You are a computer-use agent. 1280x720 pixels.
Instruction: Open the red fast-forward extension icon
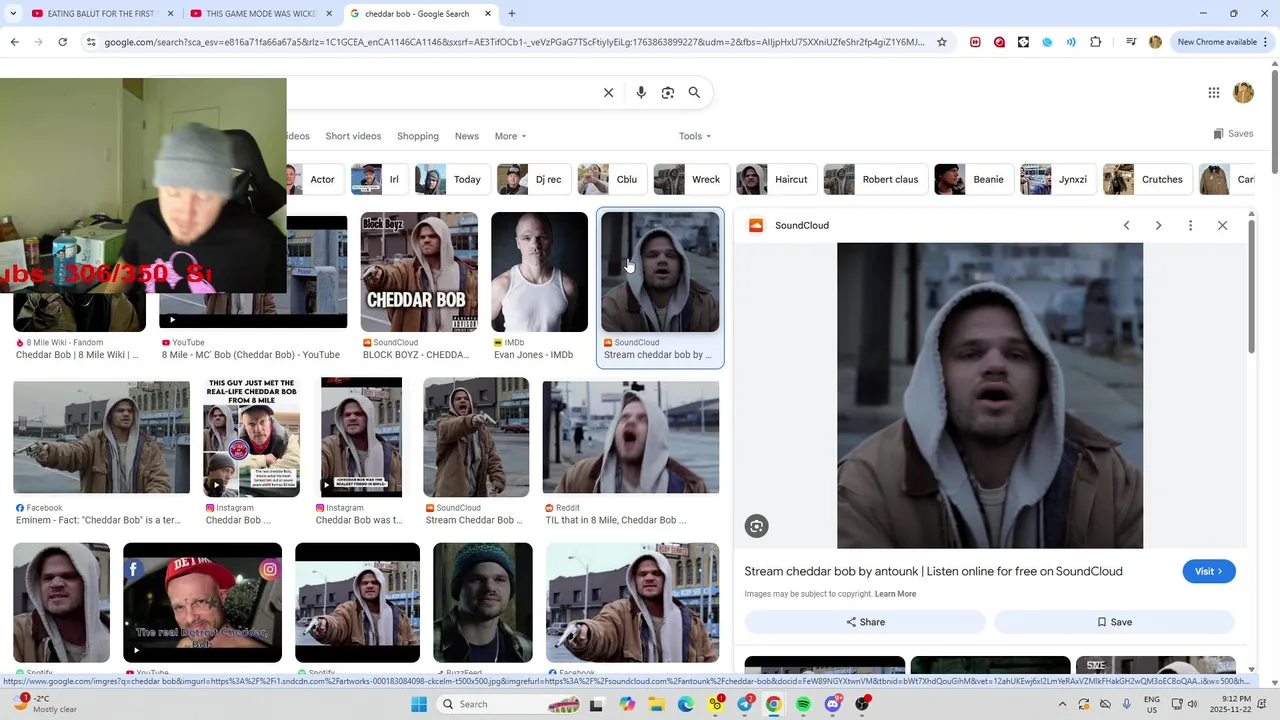pyautogui.click(x=975, y=42)
